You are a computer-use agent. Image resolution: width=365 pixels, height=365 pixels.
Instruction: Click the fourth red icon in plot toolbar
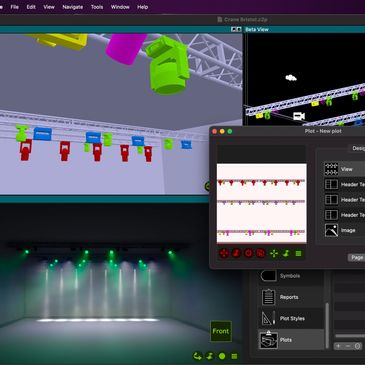tap(261, 253)
